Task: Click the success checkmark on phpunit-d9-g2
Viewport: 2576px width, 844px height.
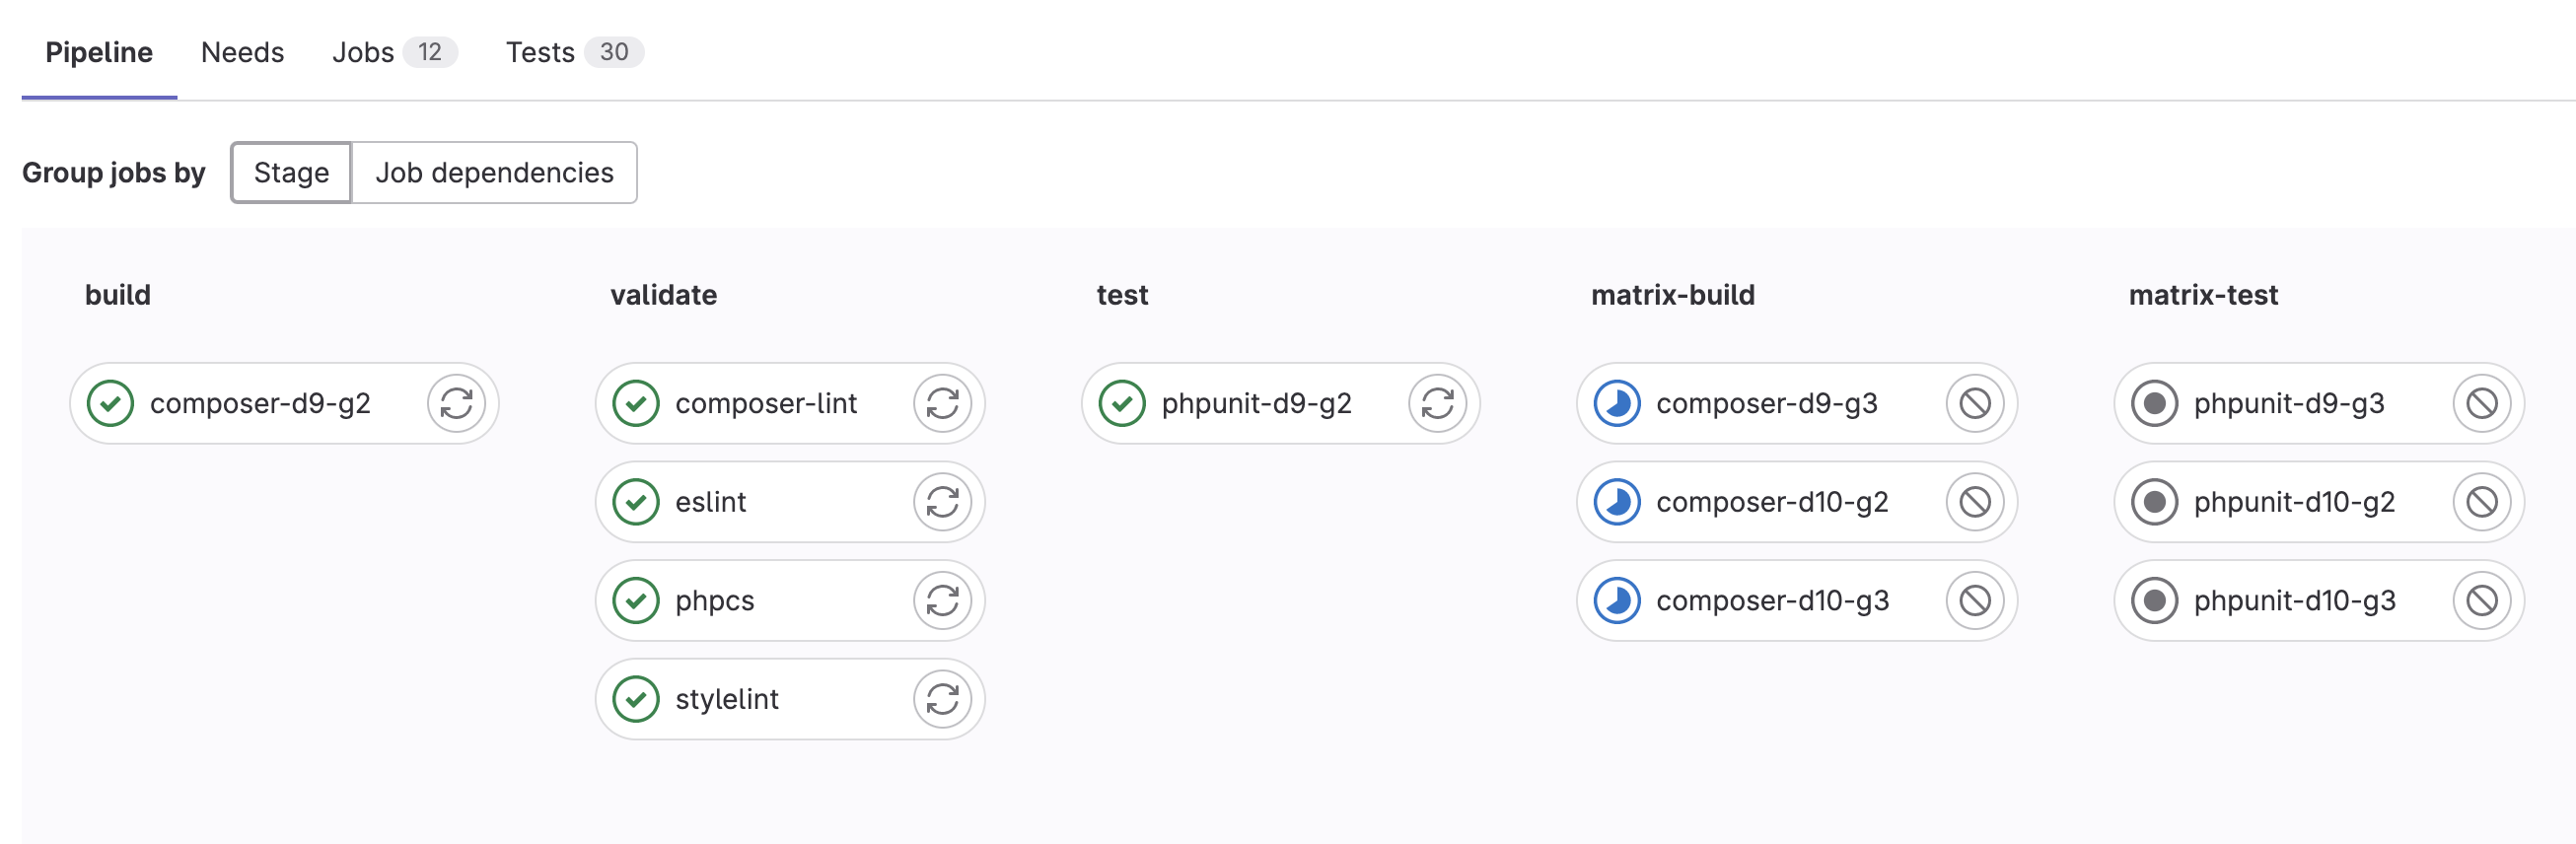Action: (x=1122, y=403)
